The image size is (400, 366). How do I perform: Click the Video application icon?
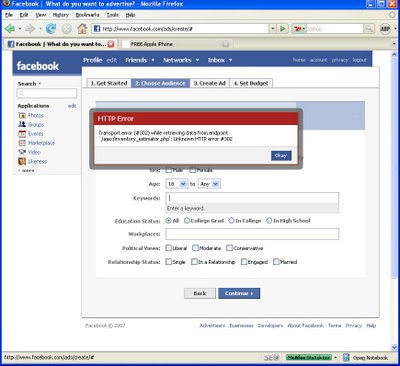tap(22, 152)
